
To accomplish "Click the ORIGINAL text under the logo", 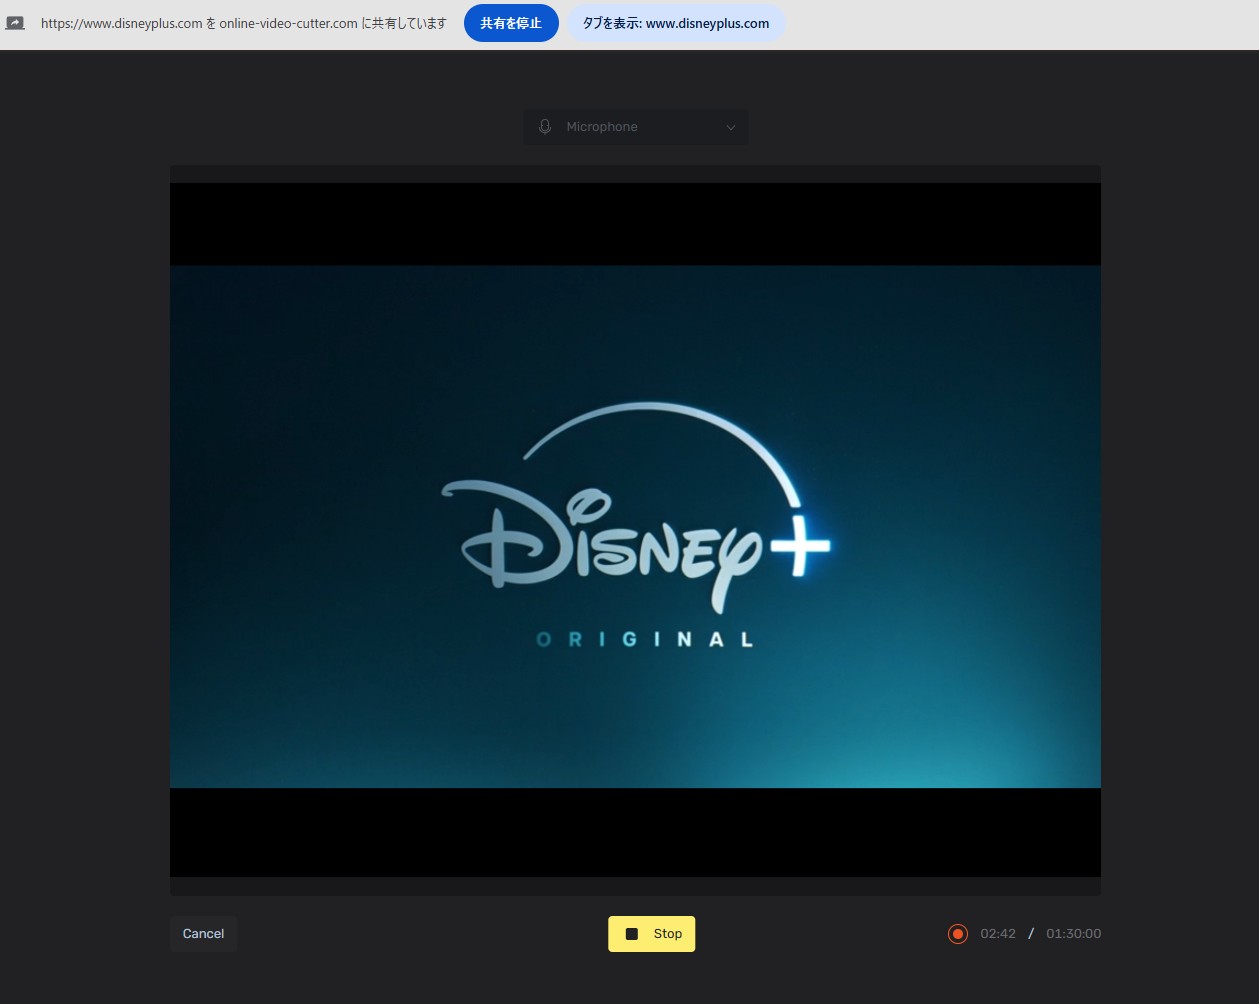I will click(645, 640).
